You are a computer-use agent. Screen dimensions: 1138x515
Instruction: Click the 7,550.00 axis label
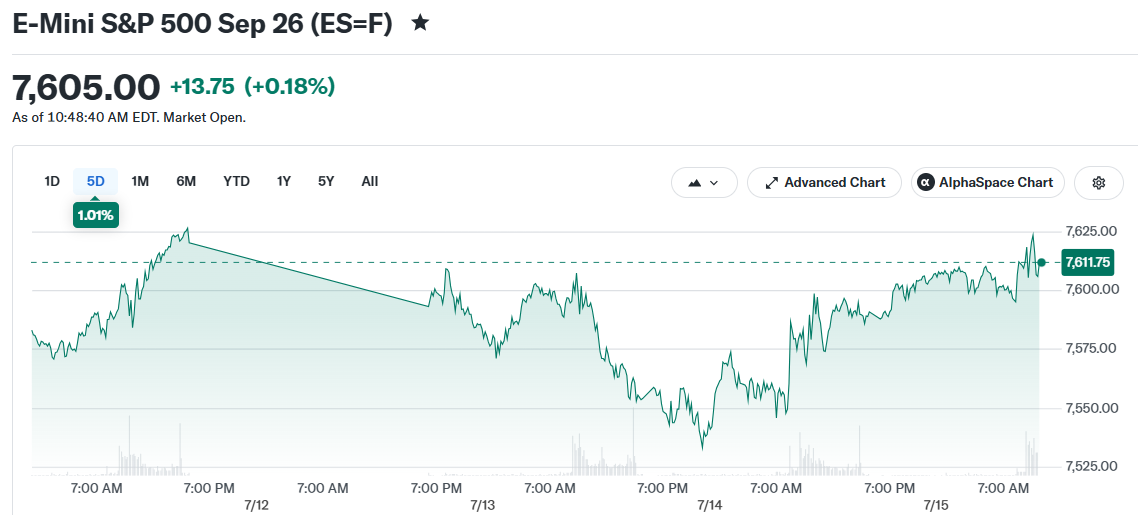point(1091,408)
